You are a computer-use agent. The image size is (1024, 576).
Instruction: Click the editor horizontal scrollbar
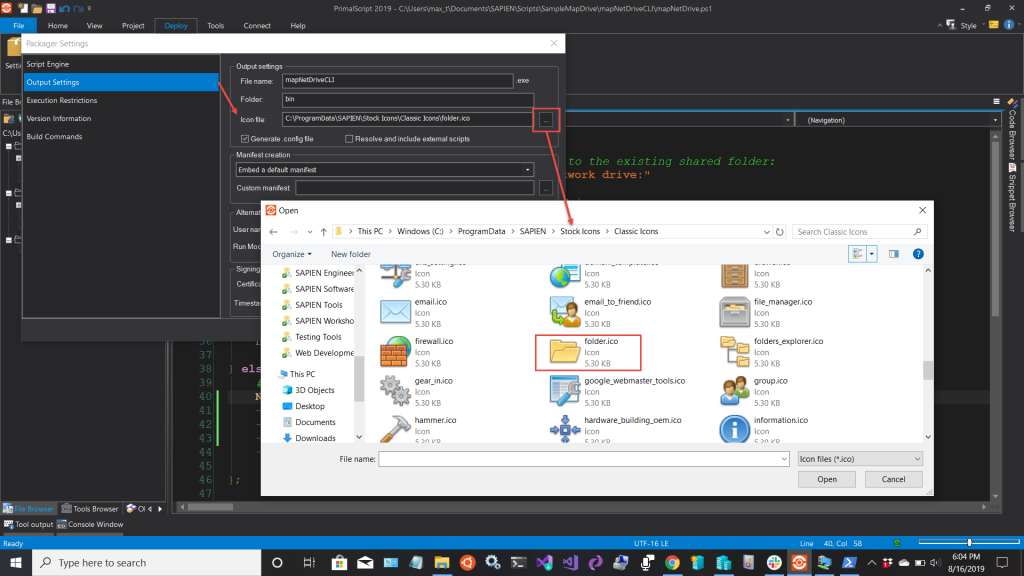pos(210,507)
